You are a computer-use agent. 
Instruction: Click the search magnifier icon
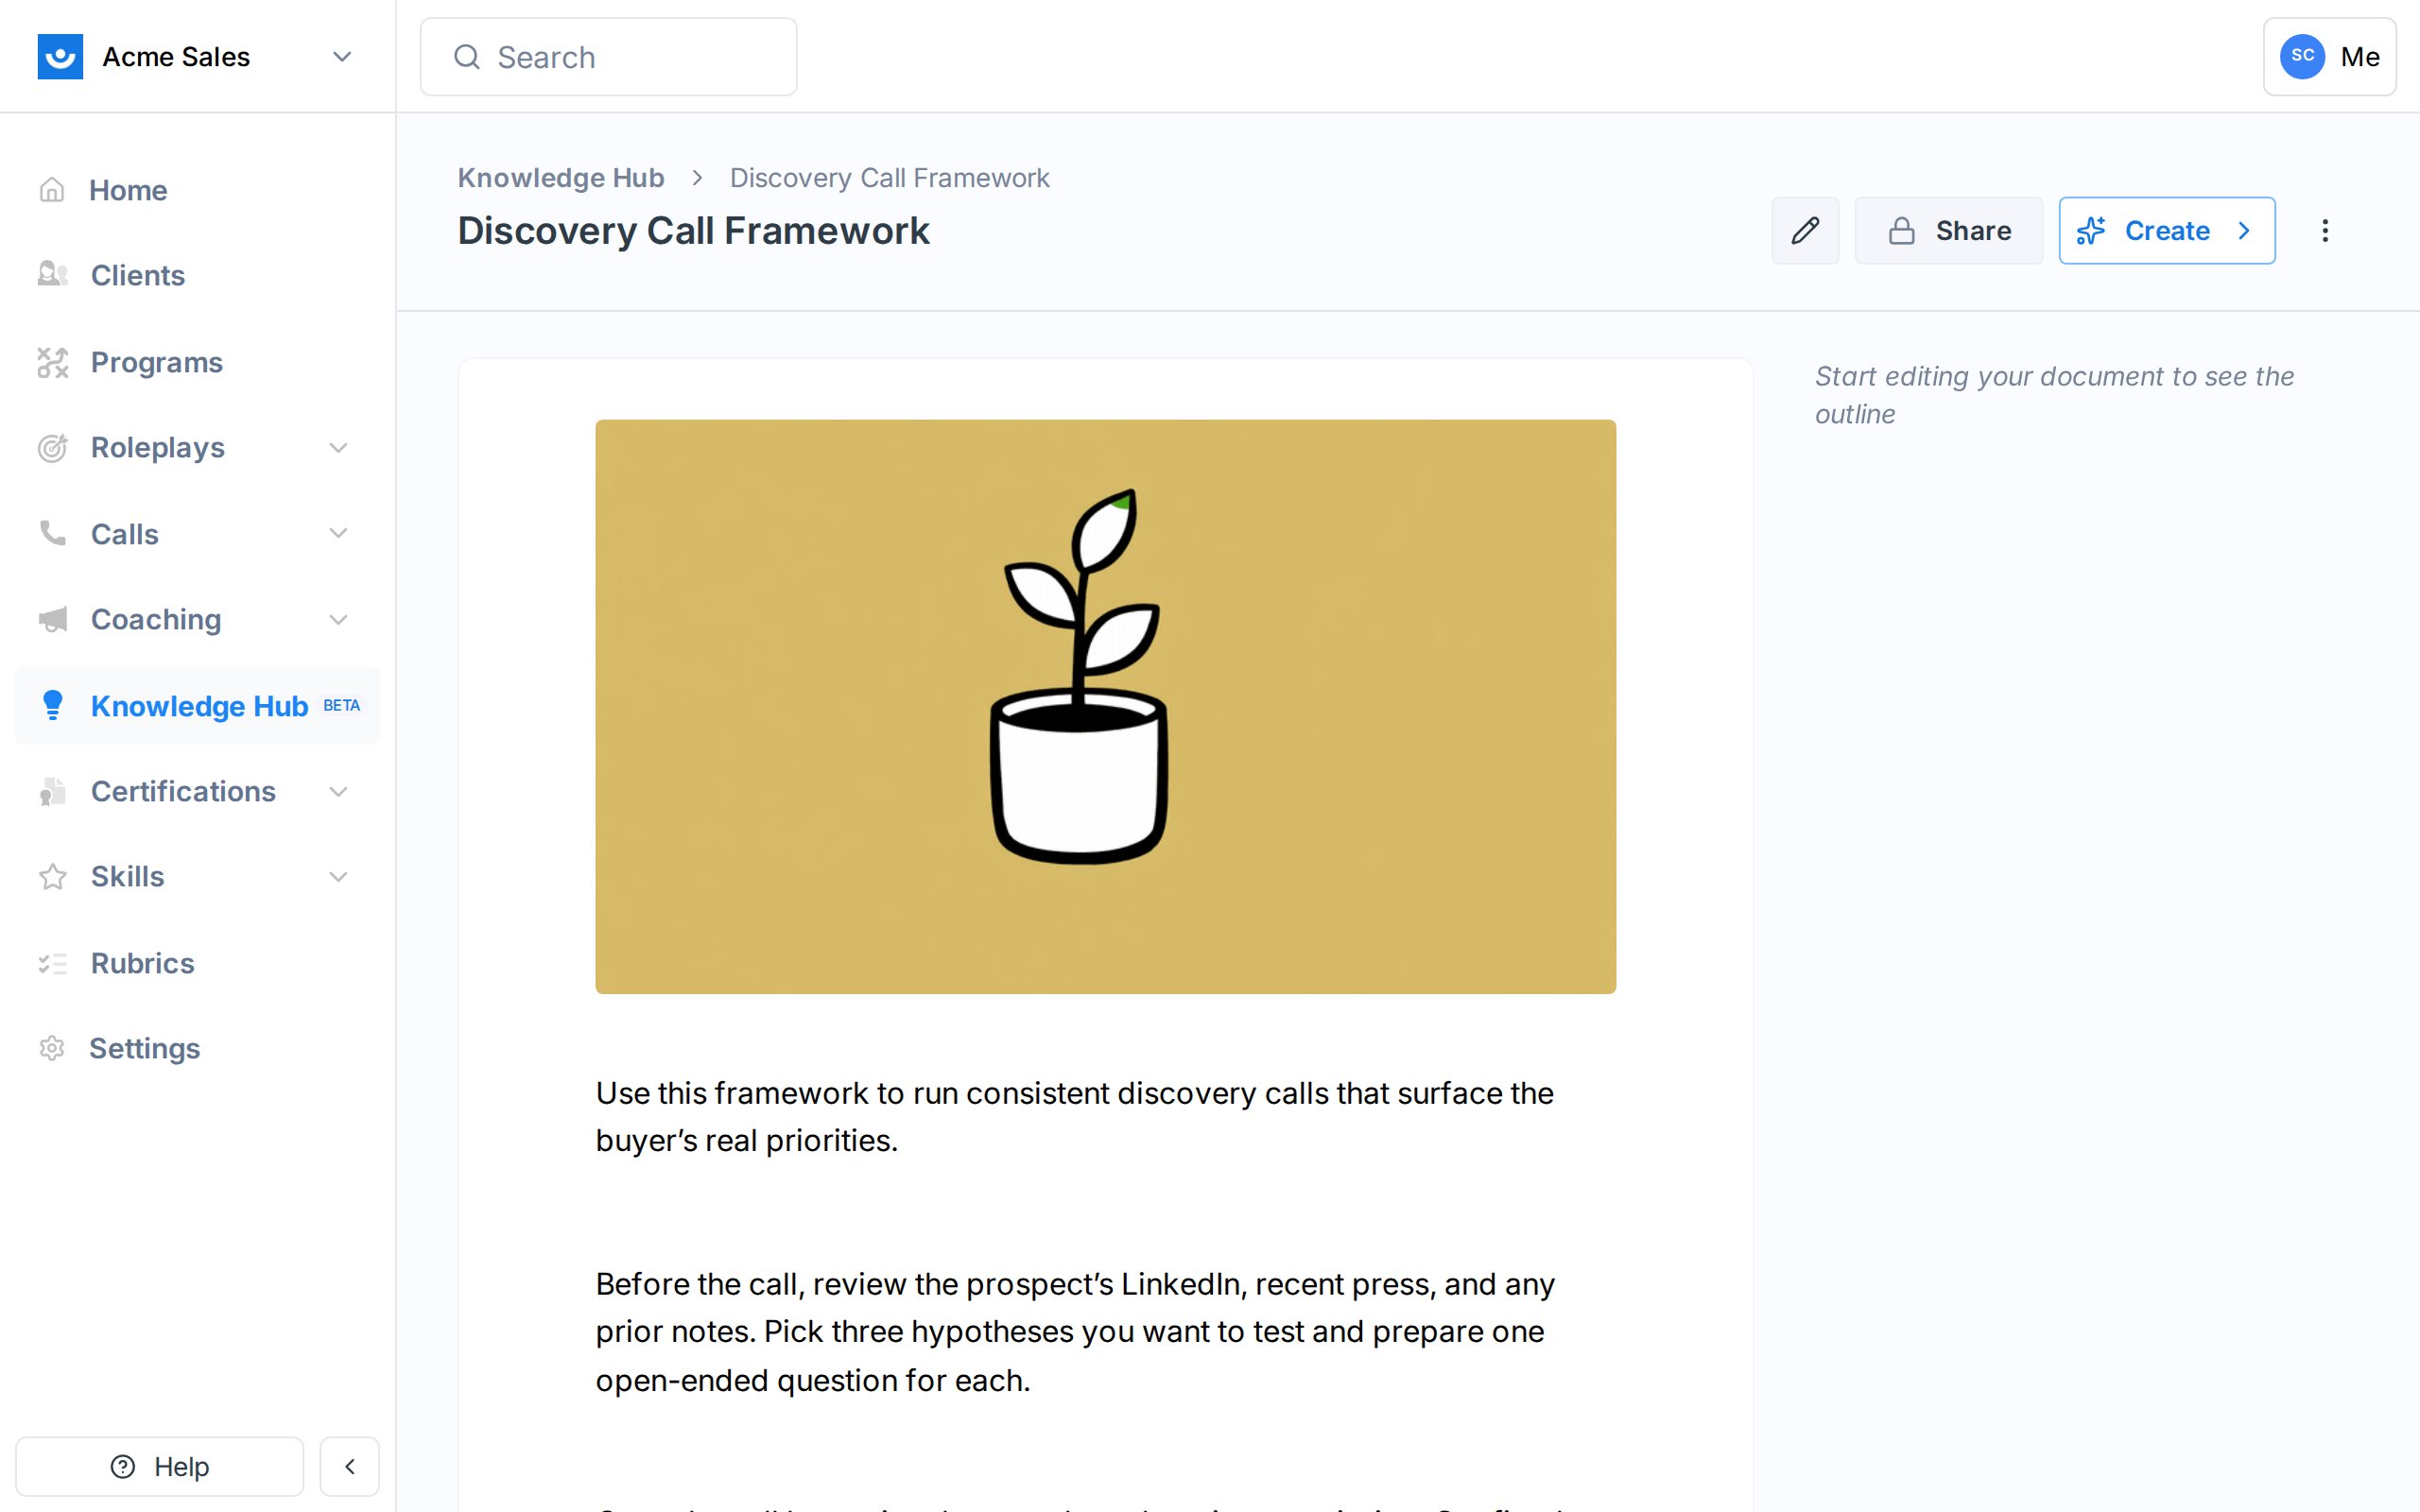click(x=467, y=57)
